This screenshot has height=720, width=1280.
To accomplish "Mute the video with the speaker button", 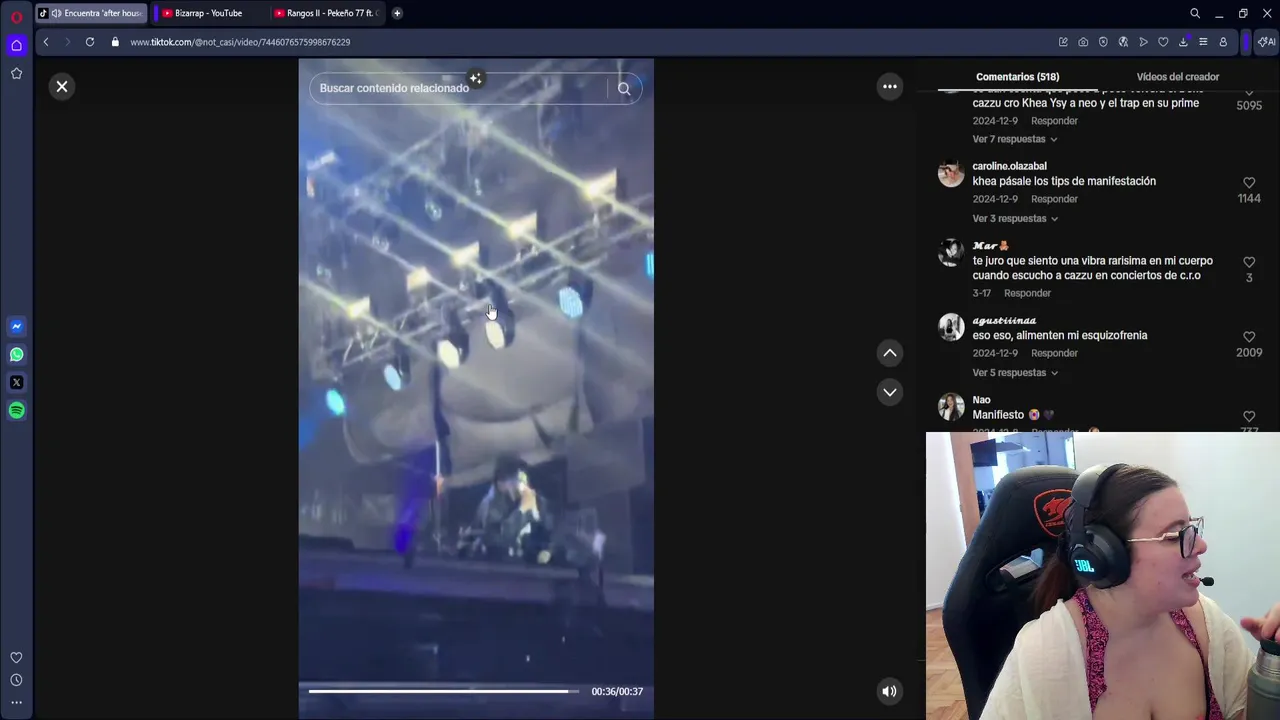I will coord(889,691).
